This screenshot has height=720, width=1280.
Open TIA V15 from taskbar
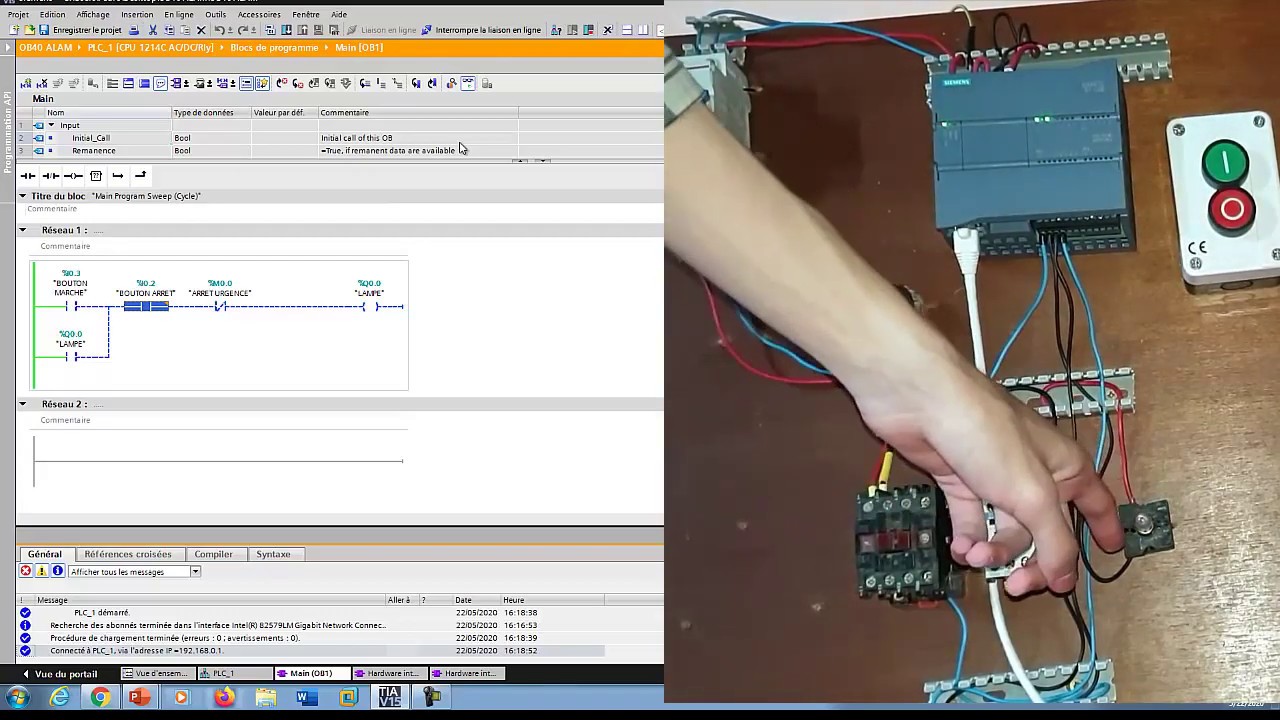point(389,697)
